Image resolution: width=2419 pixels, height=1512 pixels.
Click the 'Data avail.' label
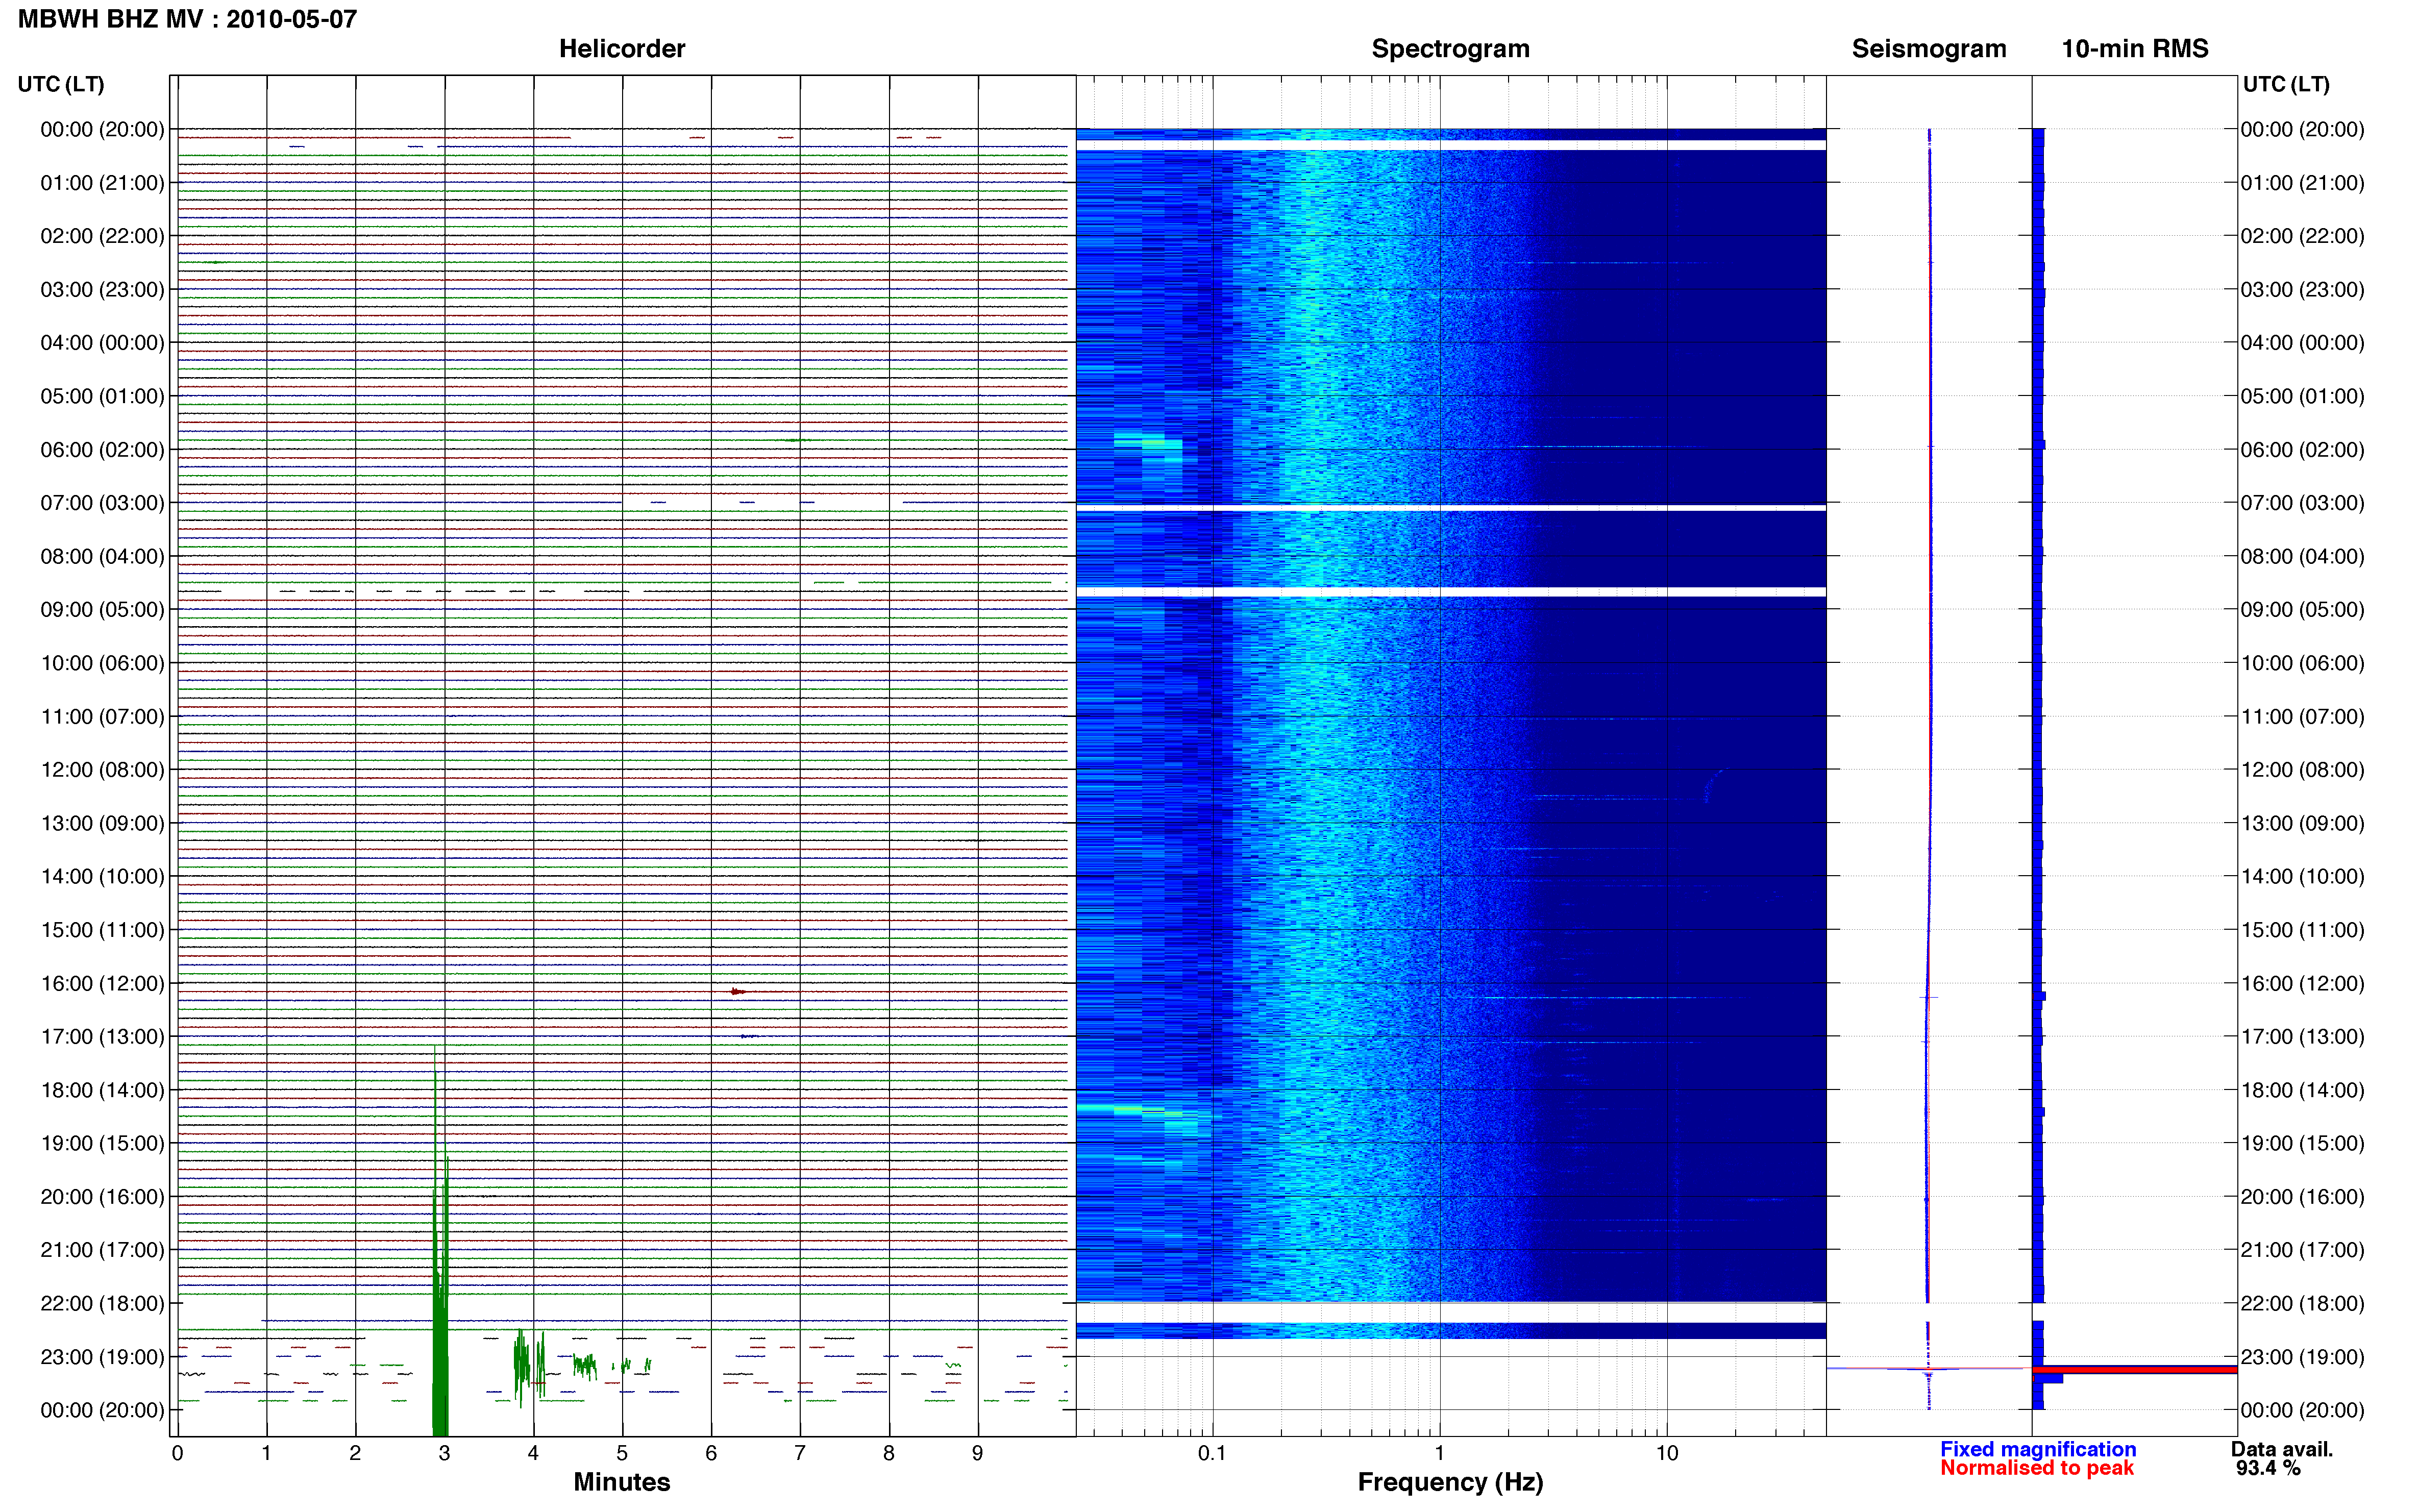click(2281, 1449)
